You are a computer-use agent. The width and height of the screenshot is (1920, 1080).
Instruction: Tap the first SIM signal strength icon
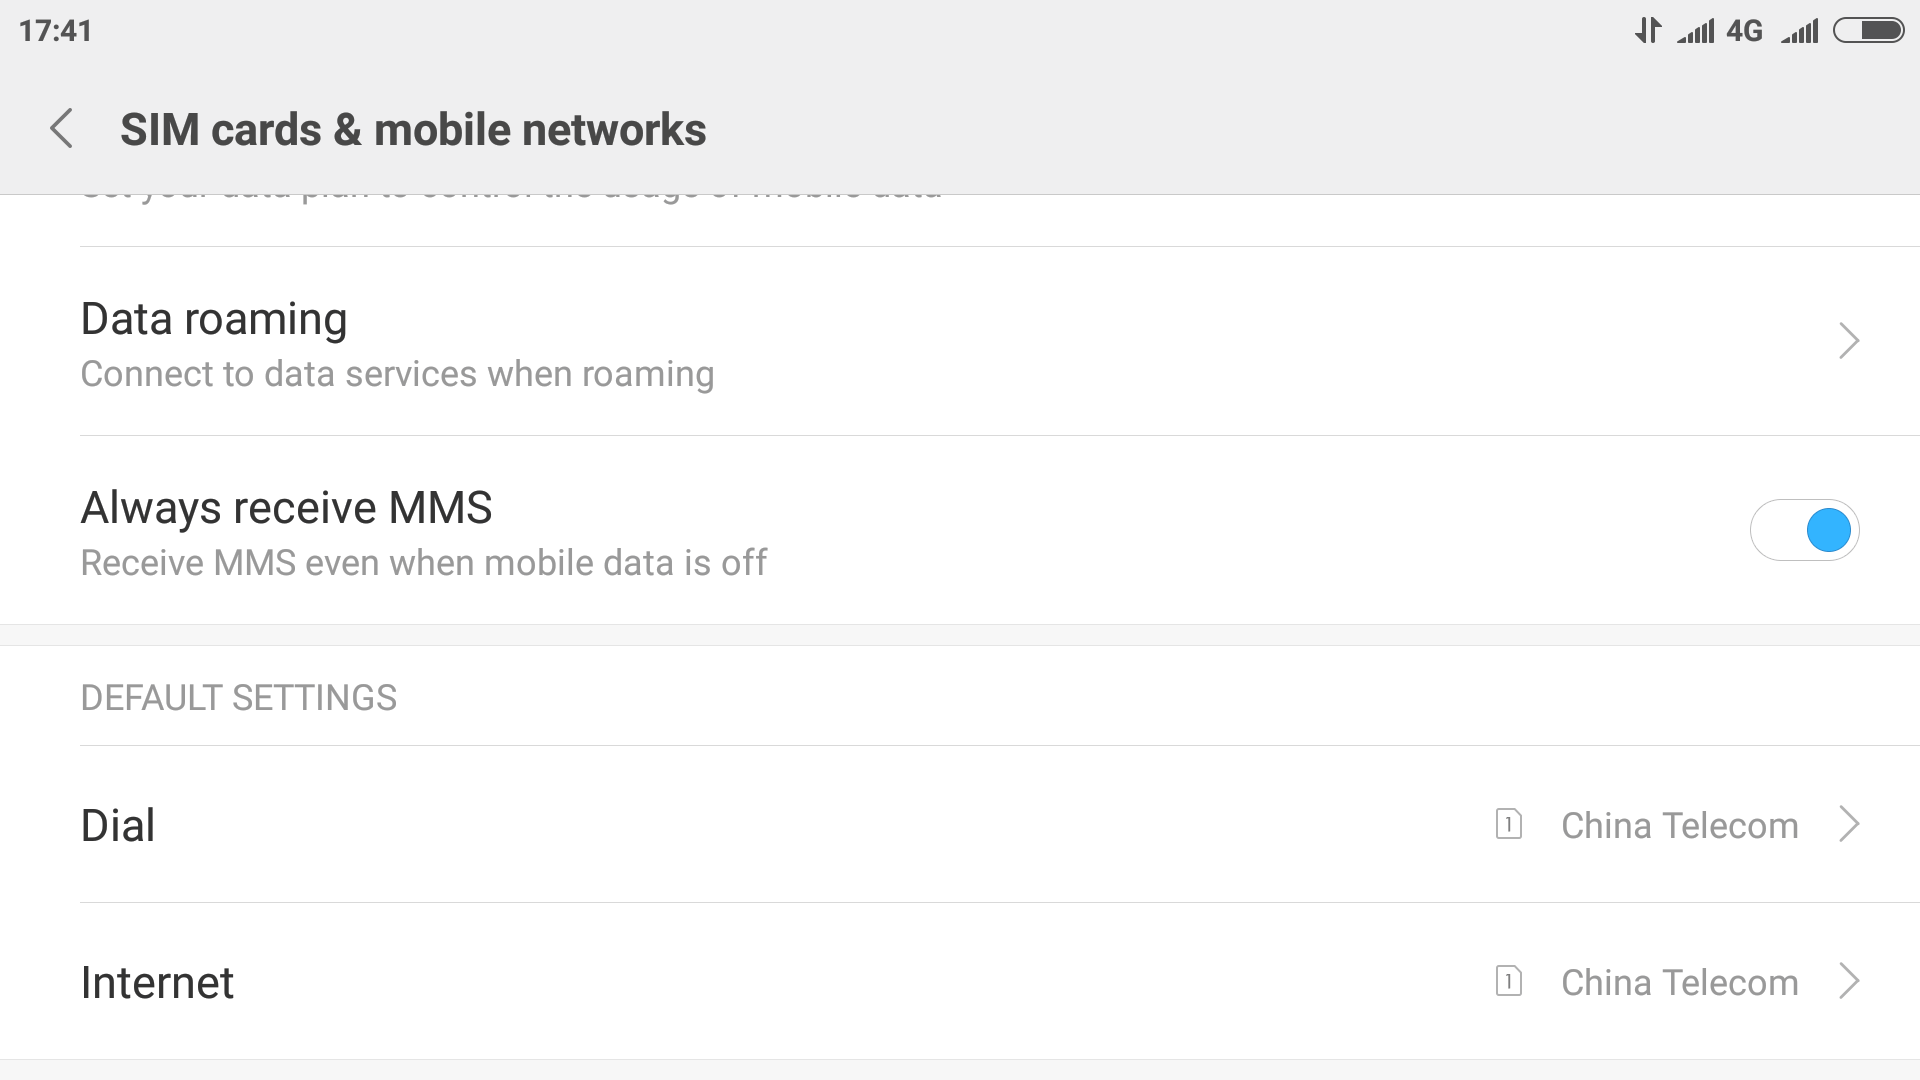click(1696, 31)
